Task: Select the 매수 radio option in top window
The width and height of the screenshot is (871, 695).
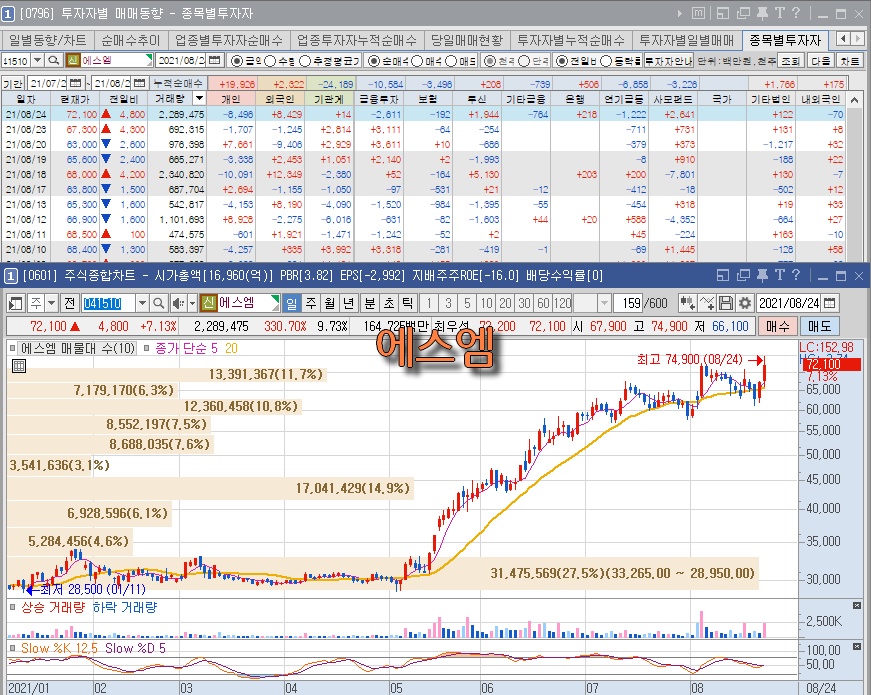Action: point(417,61)
